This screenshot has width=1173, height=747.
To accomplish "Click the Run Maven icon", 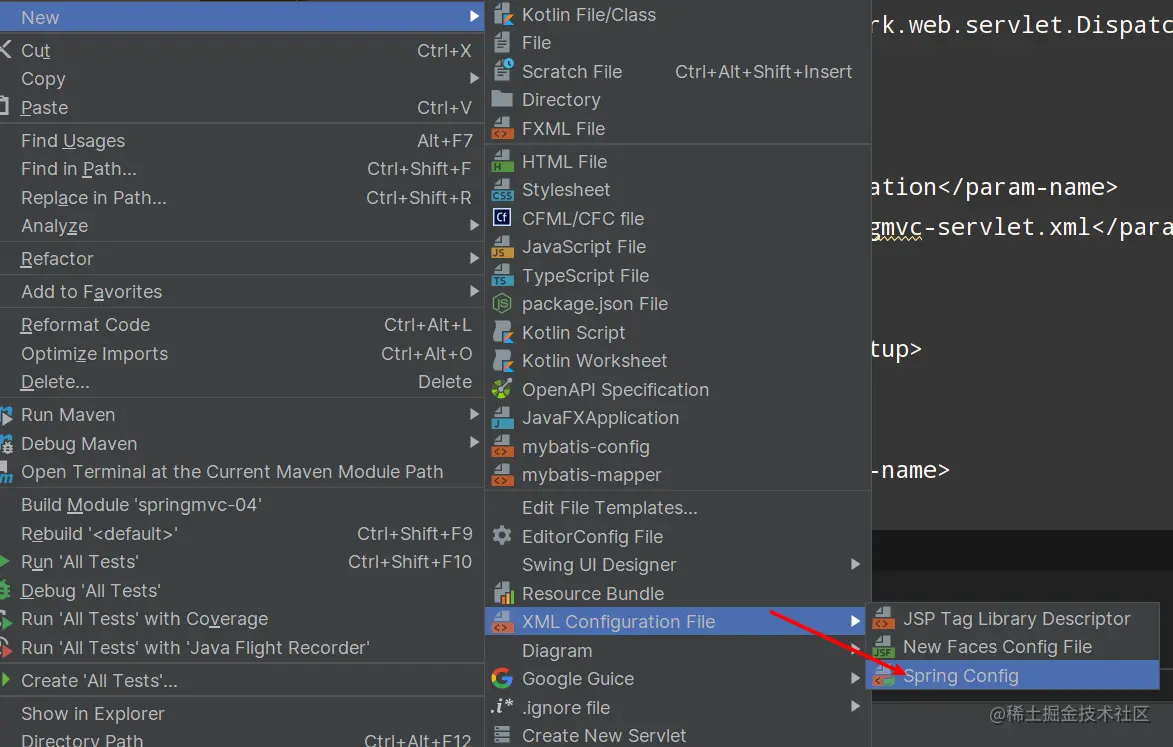I will tap(7, 415).
